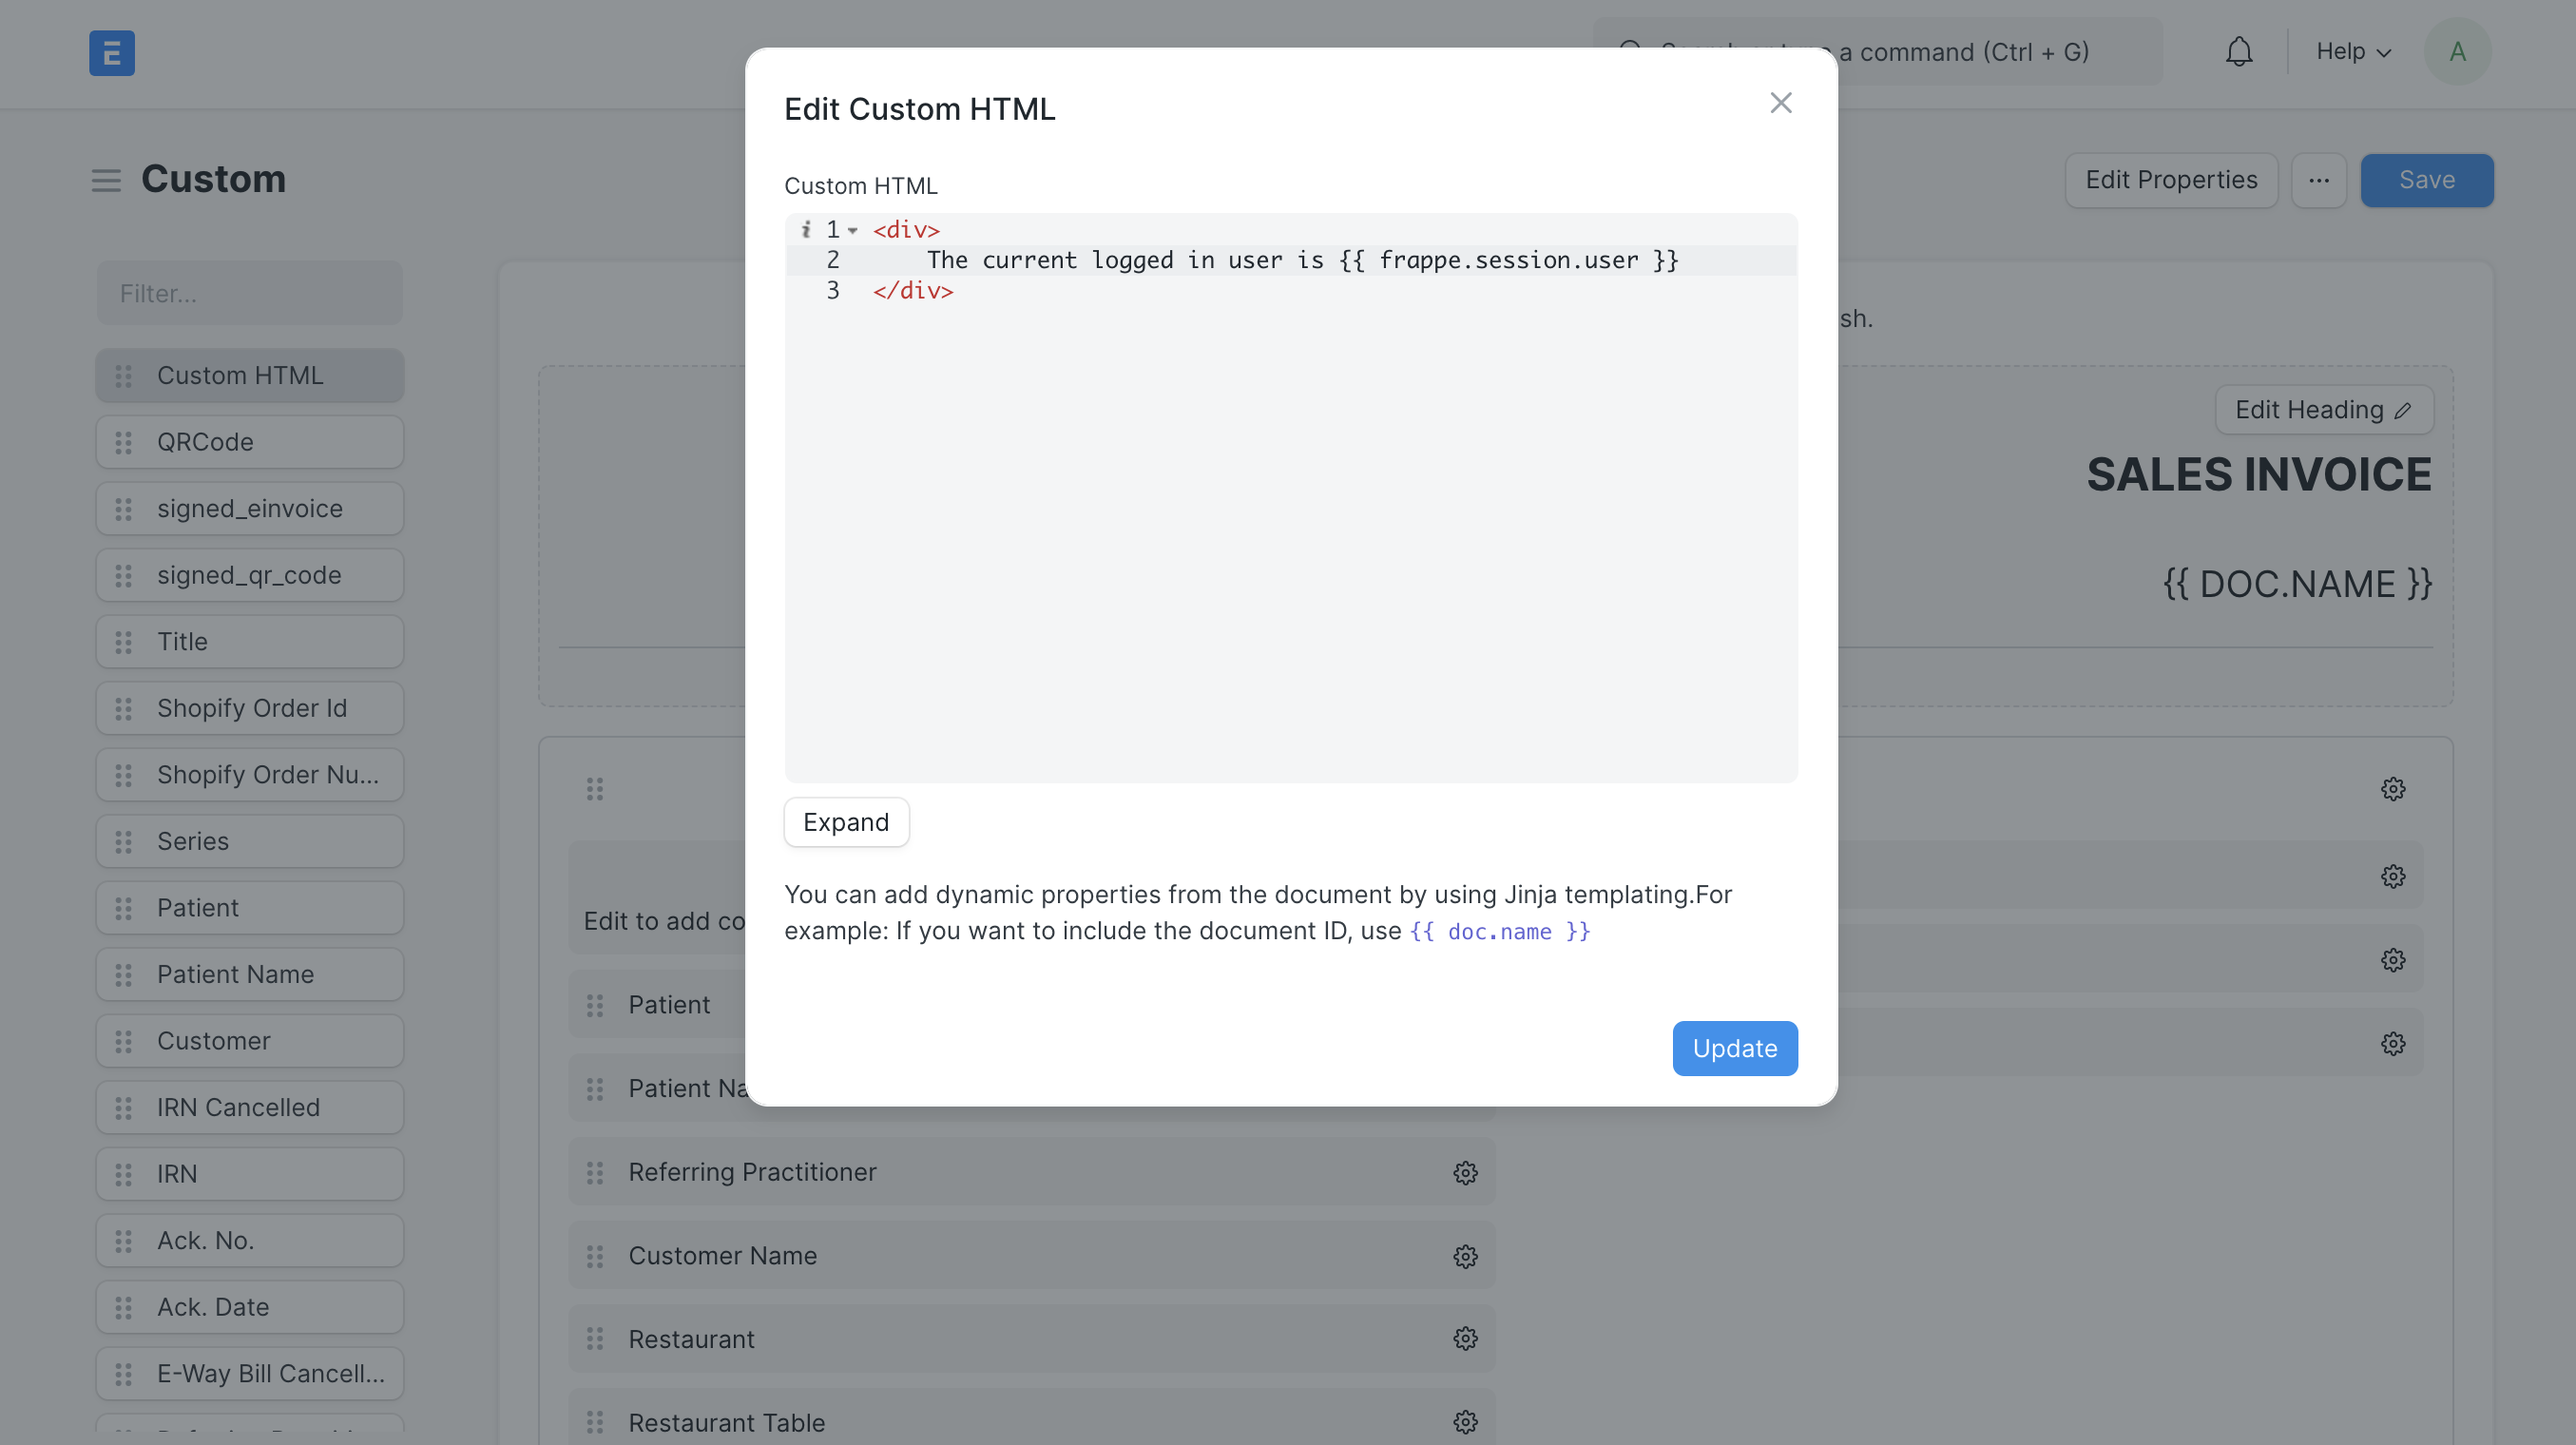Click the Filter input field
The height and width of the screenshot is (1445, 2576).
(x=249, y=292)
